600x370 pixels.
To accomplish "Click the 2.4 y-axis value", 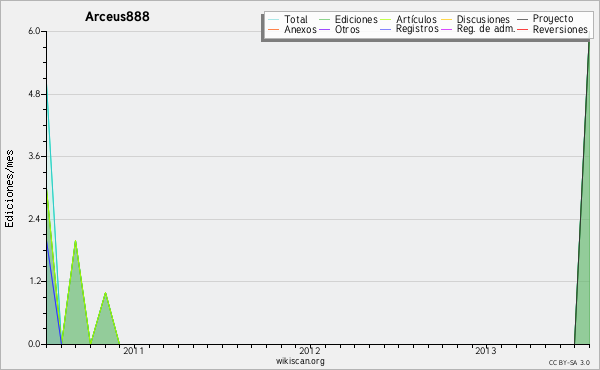I will pos(34,219).
